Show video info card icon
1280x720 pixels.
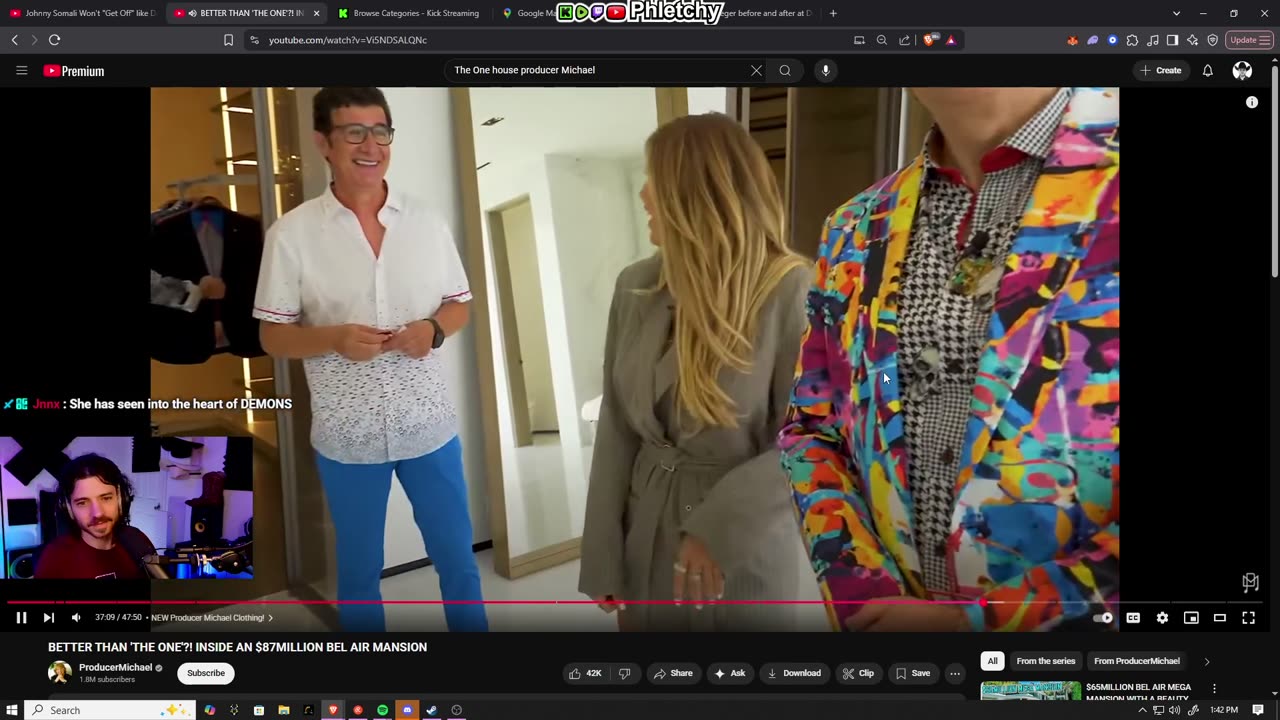pos(1252,102)
